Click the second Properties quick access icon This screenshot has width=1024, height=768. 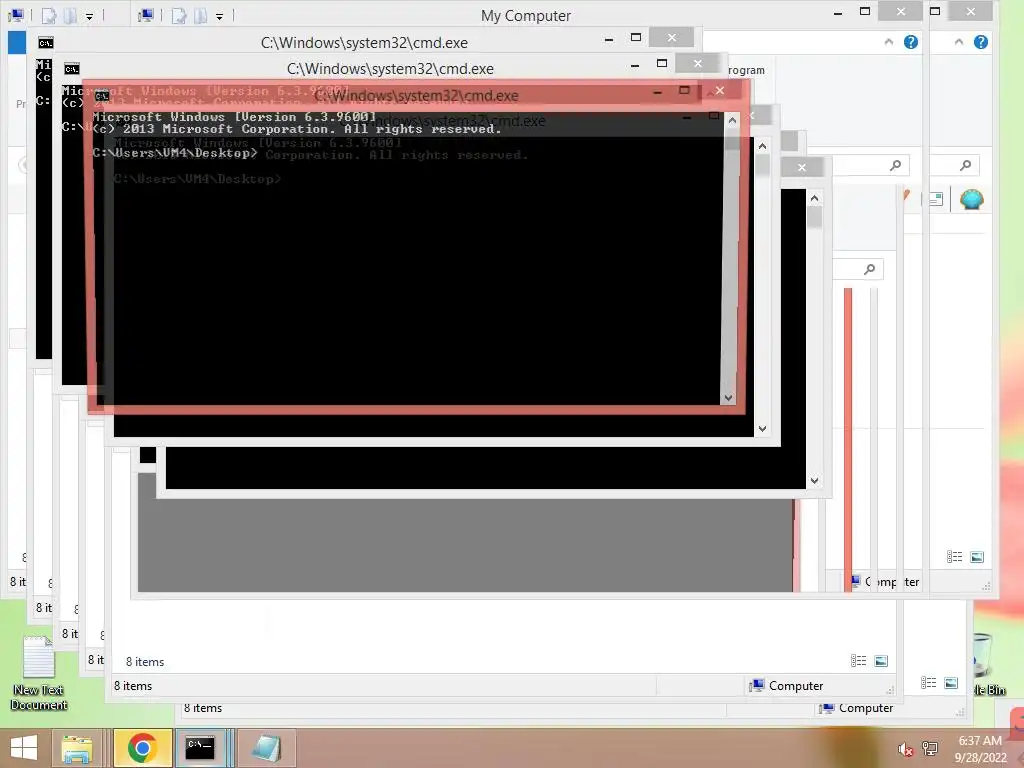click(x=179, y=16)
